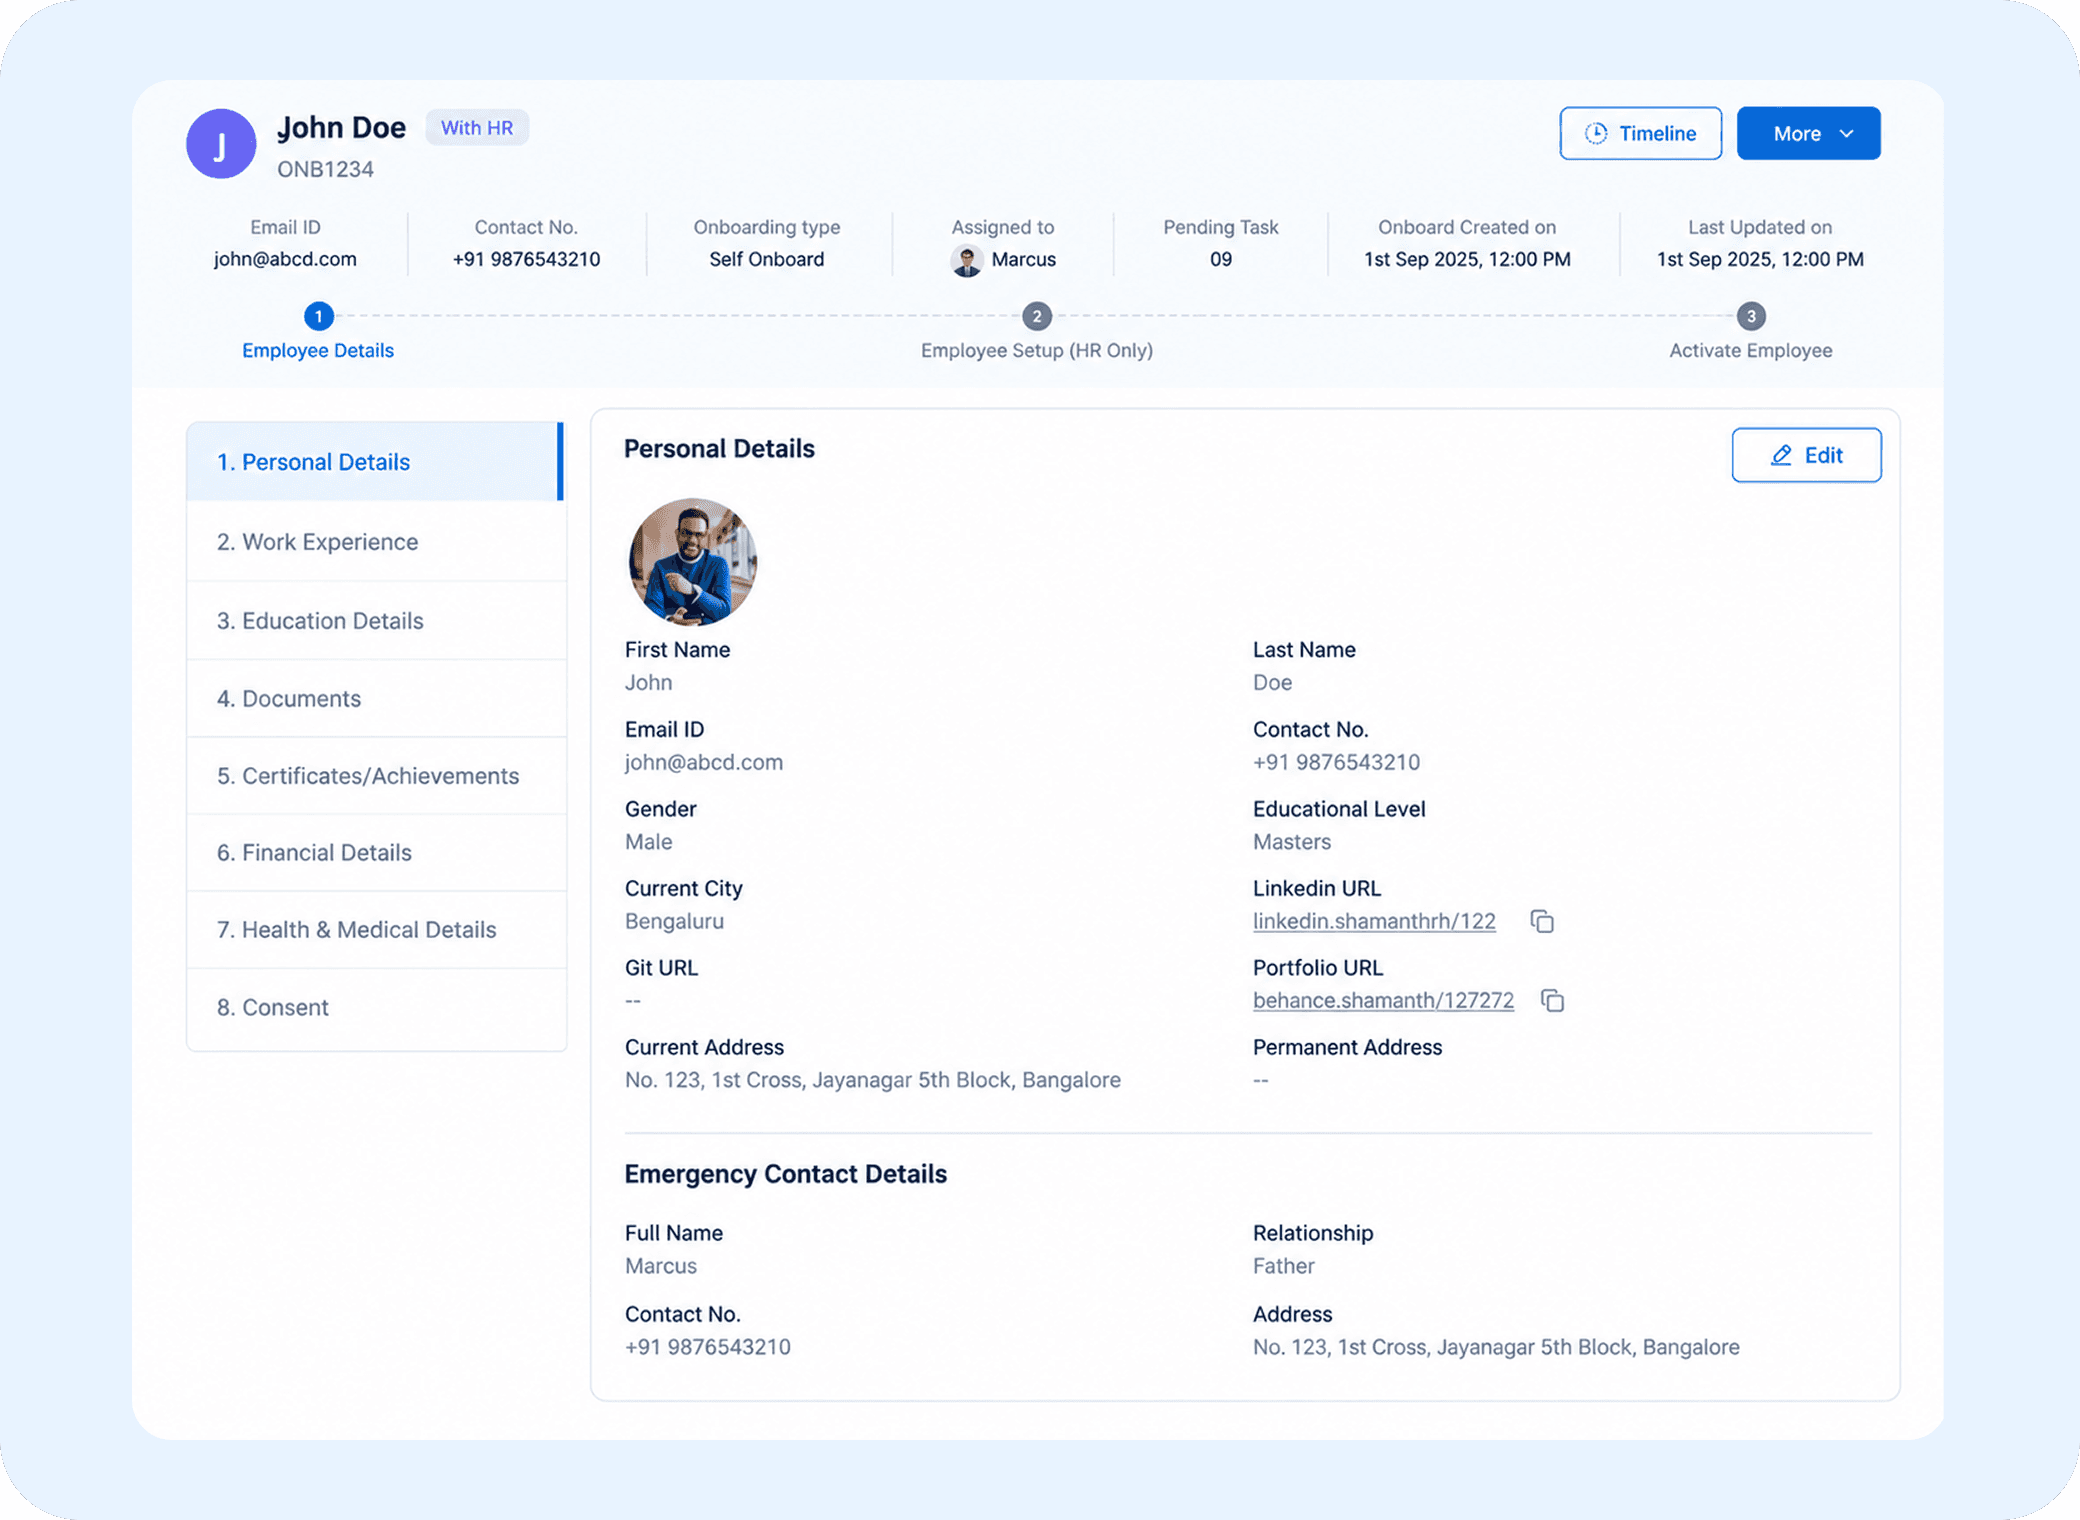2080x1520 pixels.
Task: Click the employee profile photo
Action: click(692, 562)
